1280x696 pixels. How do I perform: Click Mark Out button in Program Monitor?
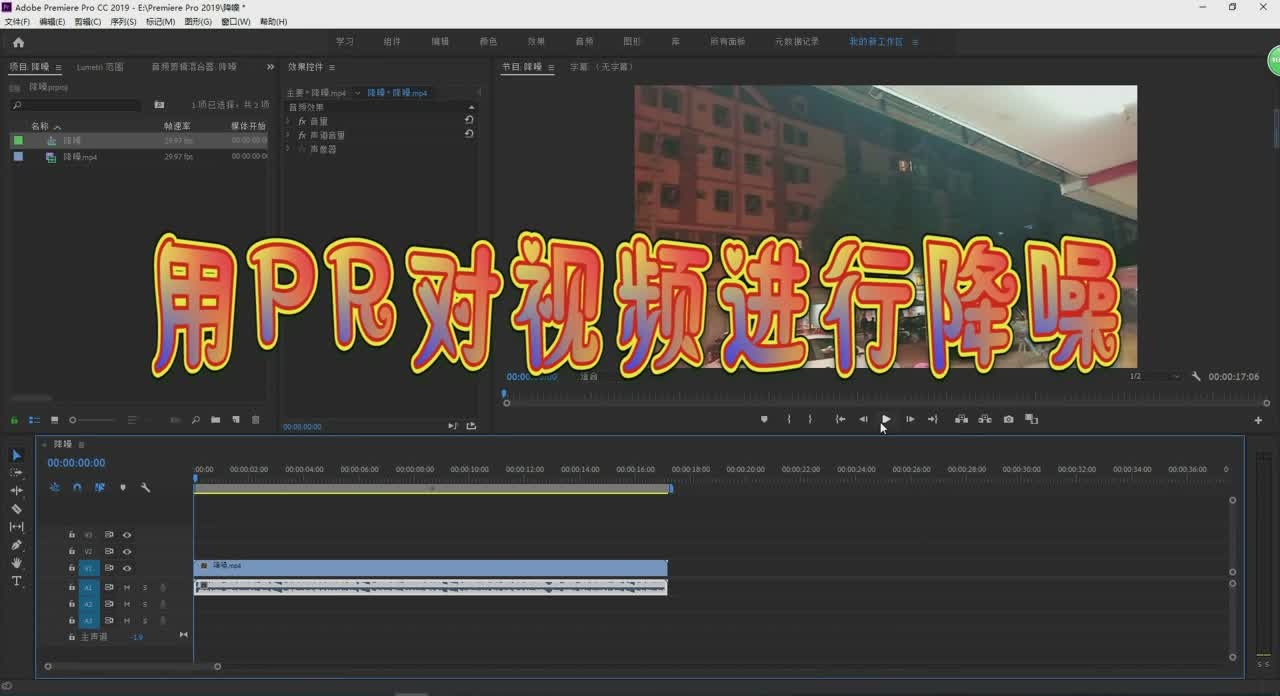coord(810,419)
